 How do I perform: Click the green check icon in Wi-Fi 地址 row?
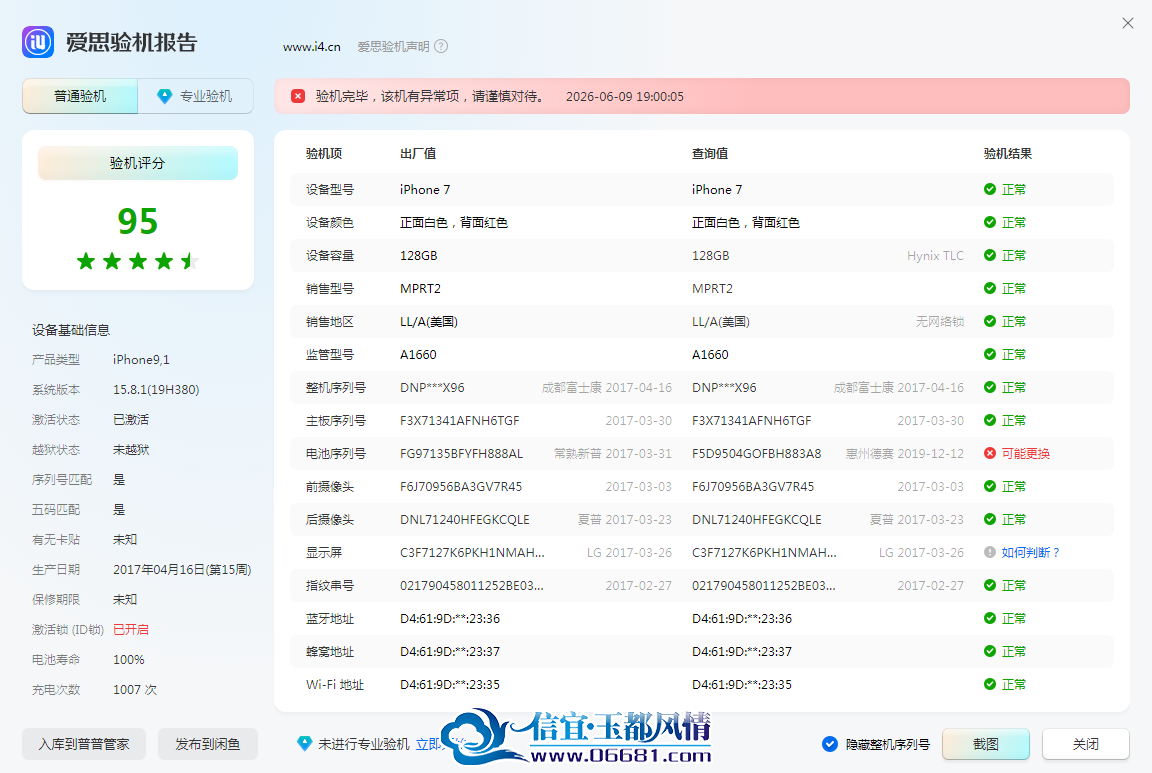[x=990, y=685]
